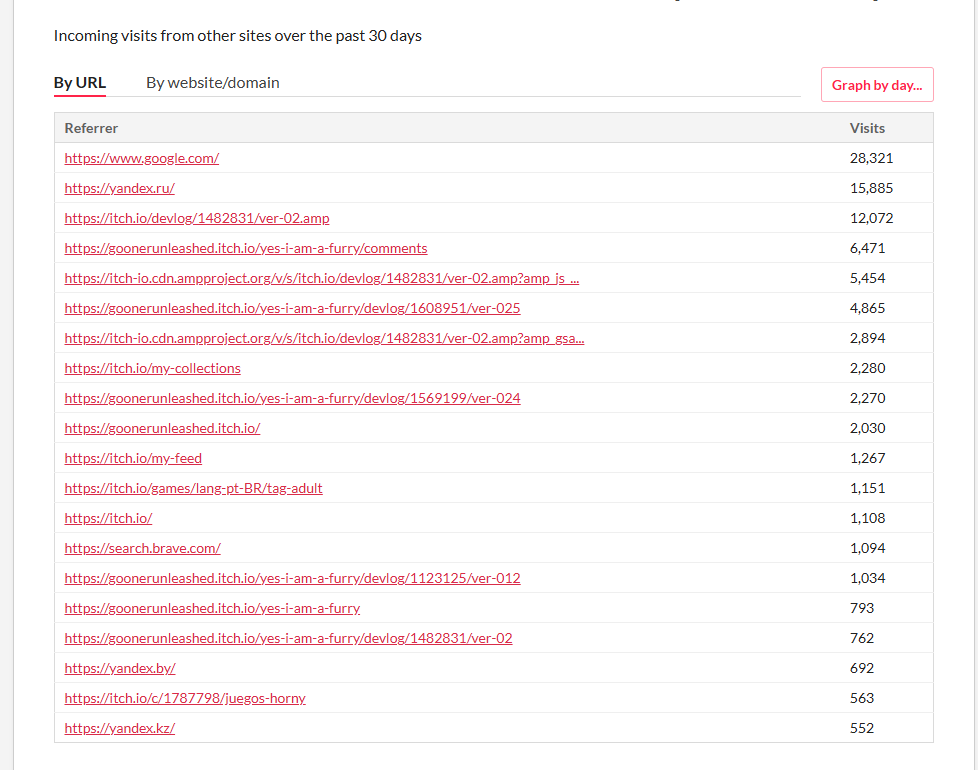Open the itch.io/my-feed link
The width and height of the screenshot is (978, 770).
click(133, 458)
